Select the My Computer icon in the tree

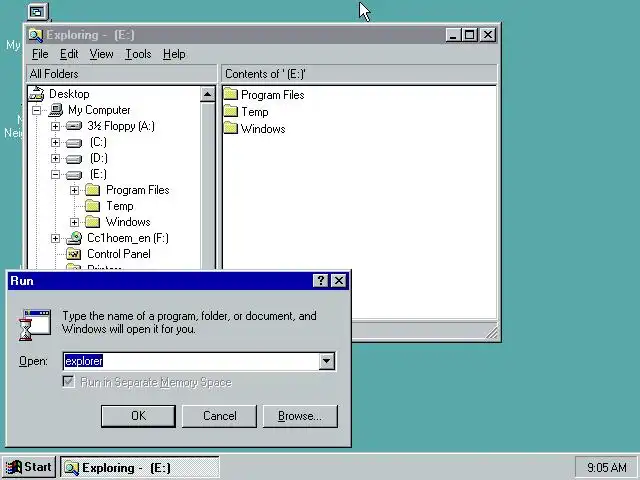tap(56, 110)
